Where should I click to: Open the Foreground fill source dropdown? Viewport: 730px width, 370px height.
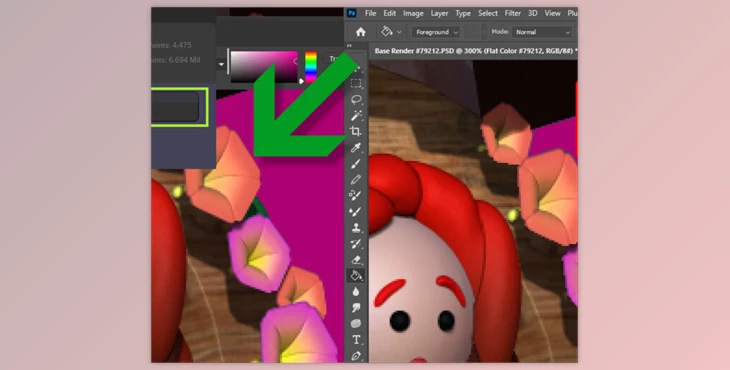435,32
